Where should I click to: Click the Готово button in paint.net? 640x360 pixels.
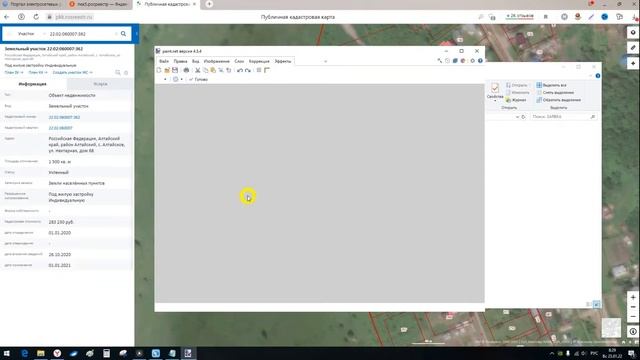coord(198,79)
